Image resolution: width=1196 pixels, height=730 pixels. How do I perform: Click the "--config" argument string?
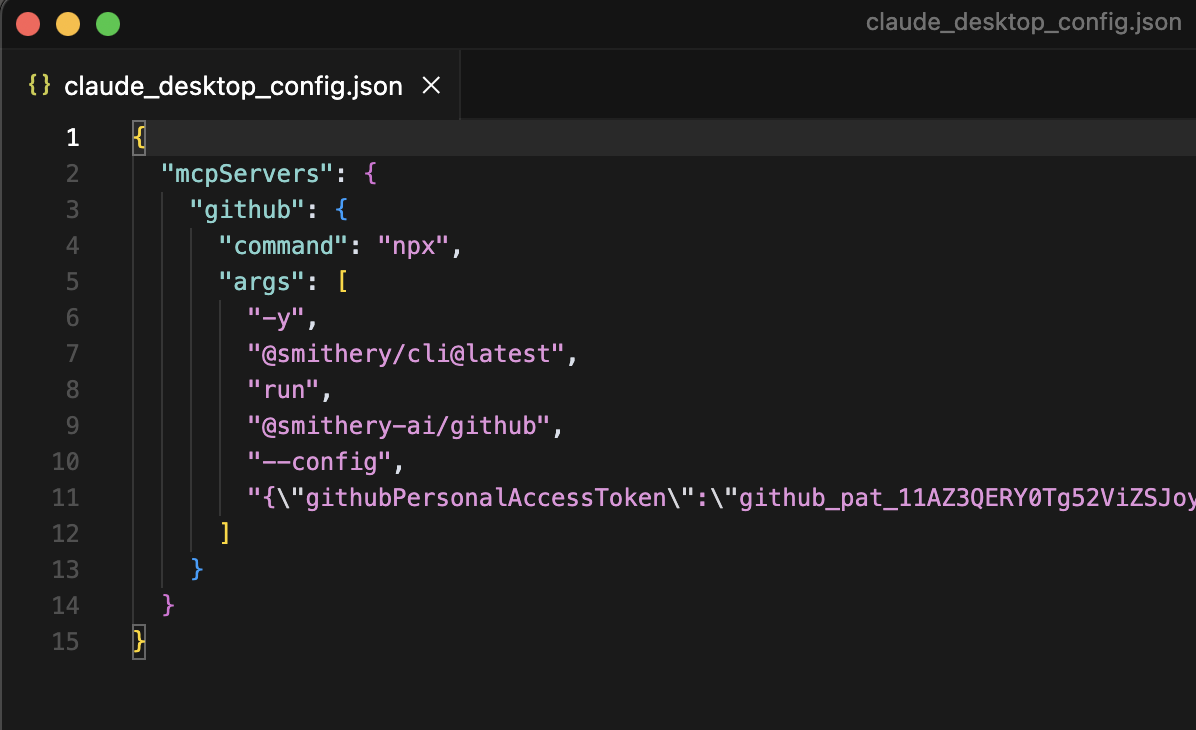click(320, 462)
